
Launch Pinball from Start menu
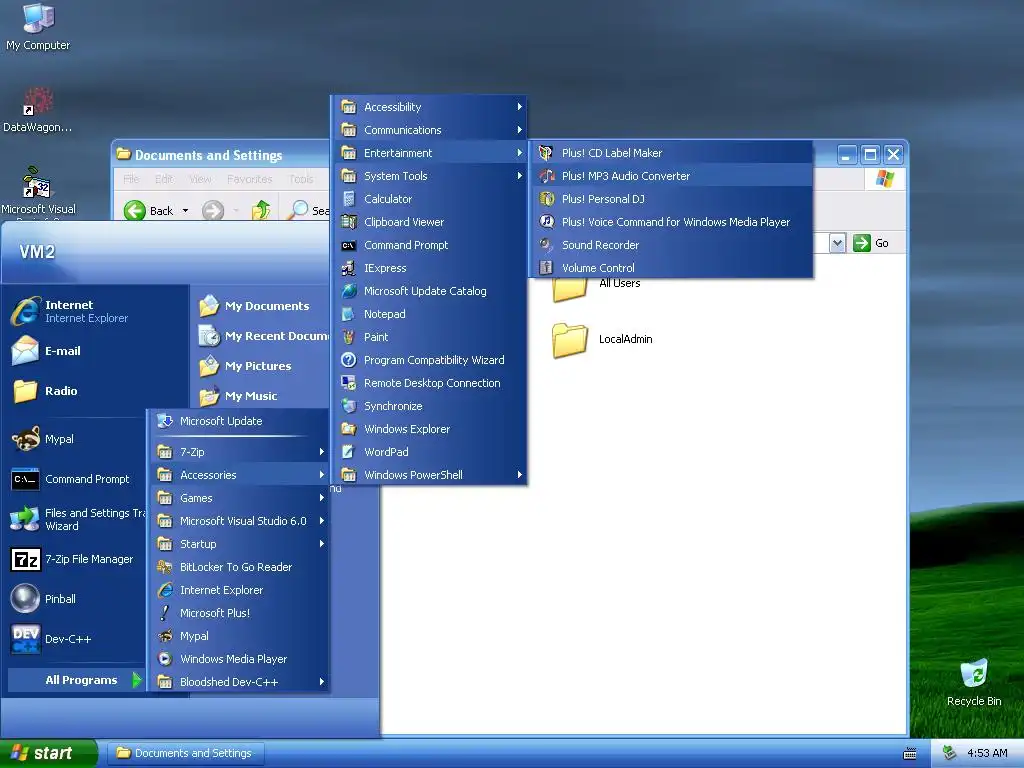coord(75,599)
